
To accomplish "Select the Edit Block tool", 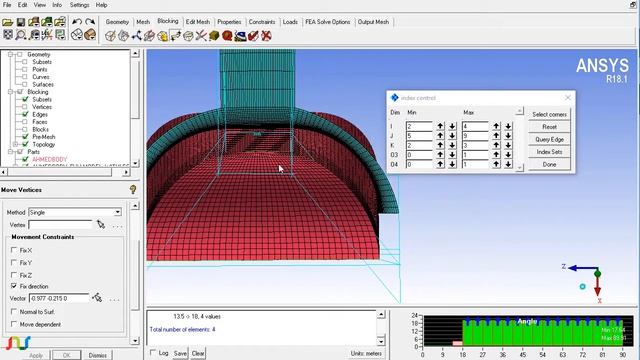I will pos(149,36).
